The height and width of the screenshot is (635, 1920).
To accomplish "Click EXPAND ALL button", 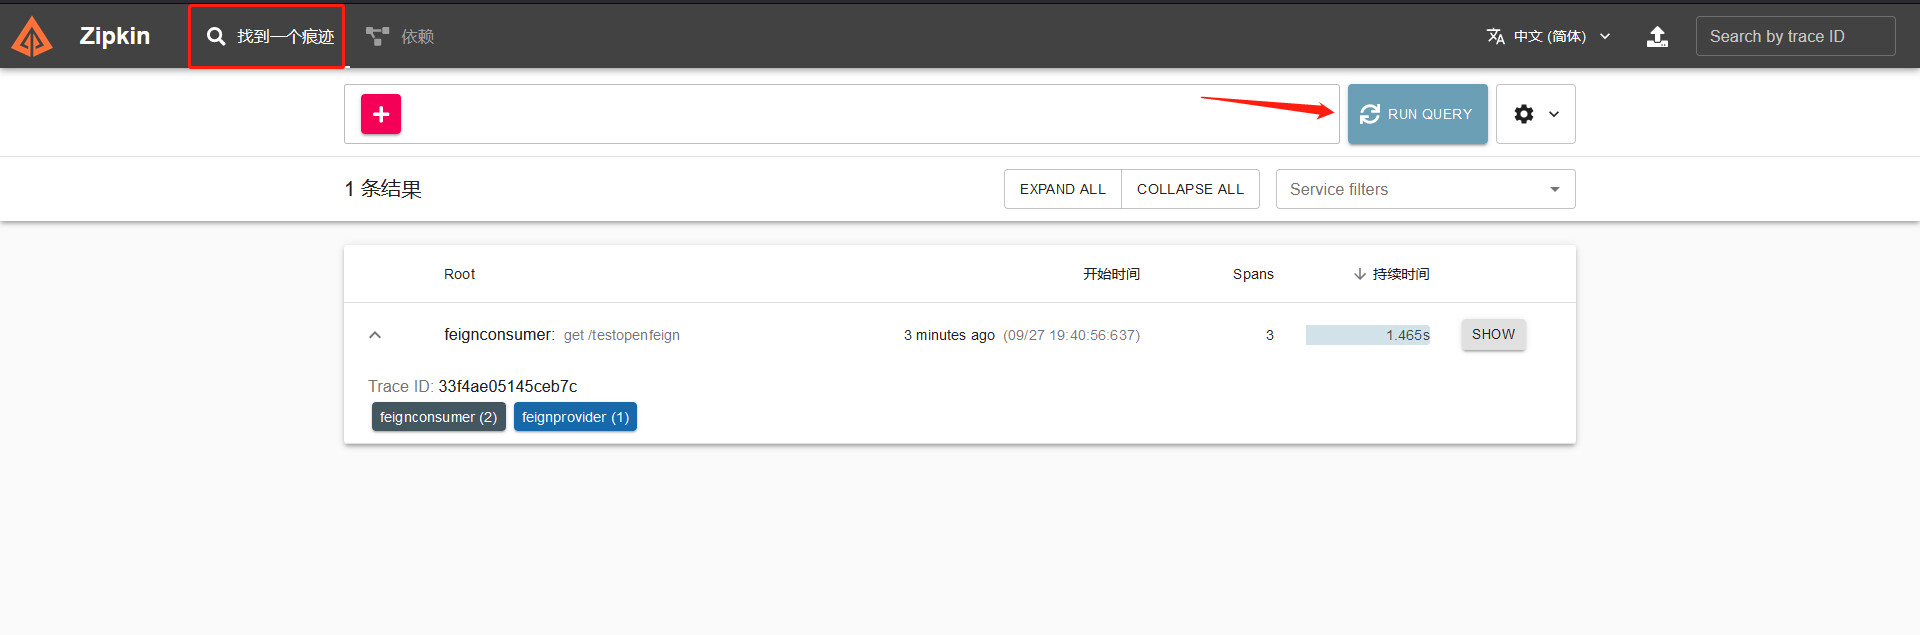I will pos(1063,189).
